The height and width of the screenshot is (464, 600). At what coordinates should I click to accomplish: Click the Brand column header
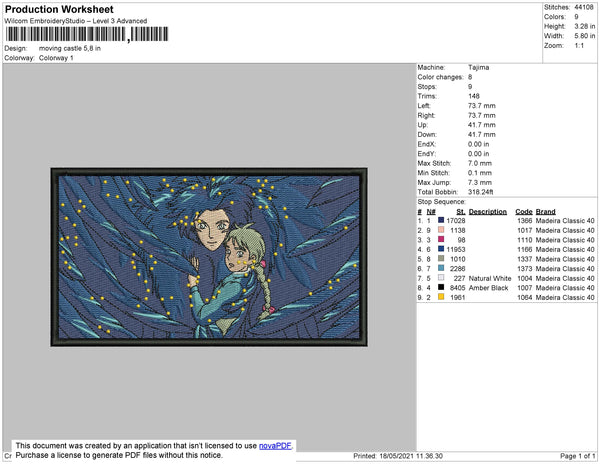click(545, 212)
